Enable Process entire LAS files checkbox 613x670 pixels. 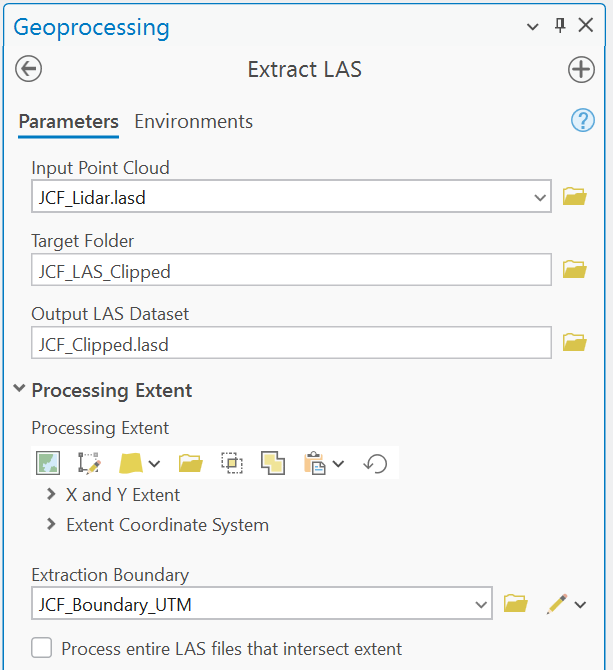[42, 648]
